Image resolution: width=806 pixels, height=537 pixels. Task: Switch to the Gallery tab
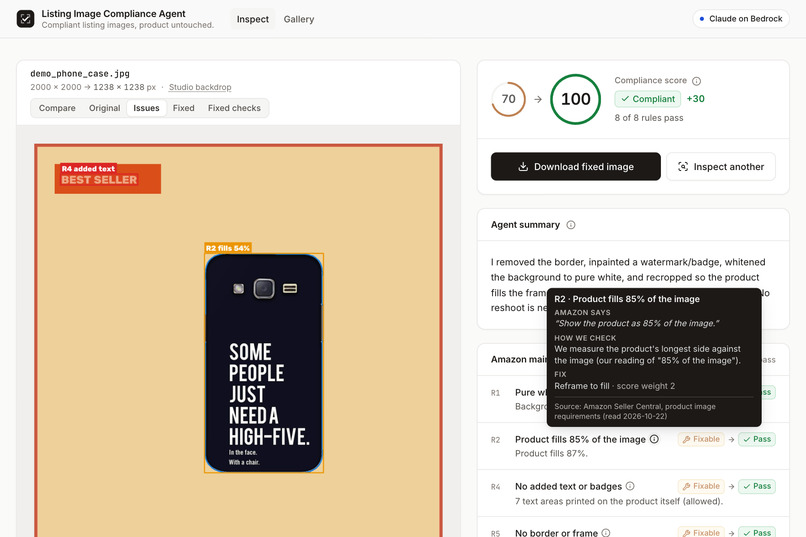point(299,19)
